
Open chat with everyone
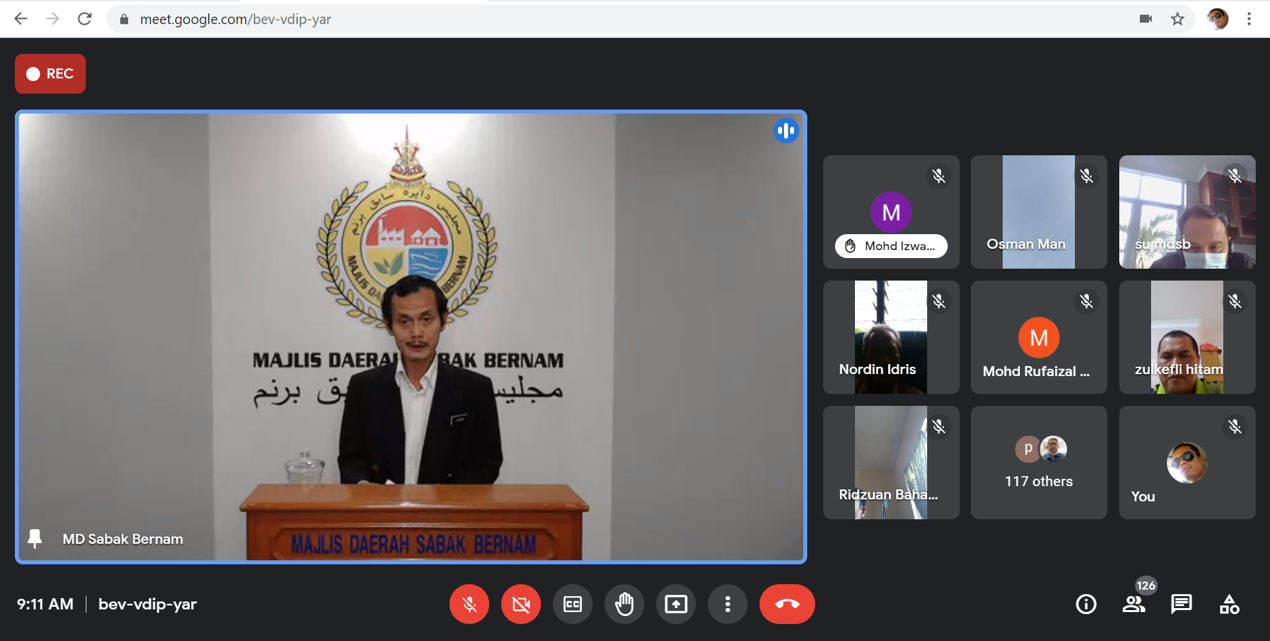click(1181, 604)
